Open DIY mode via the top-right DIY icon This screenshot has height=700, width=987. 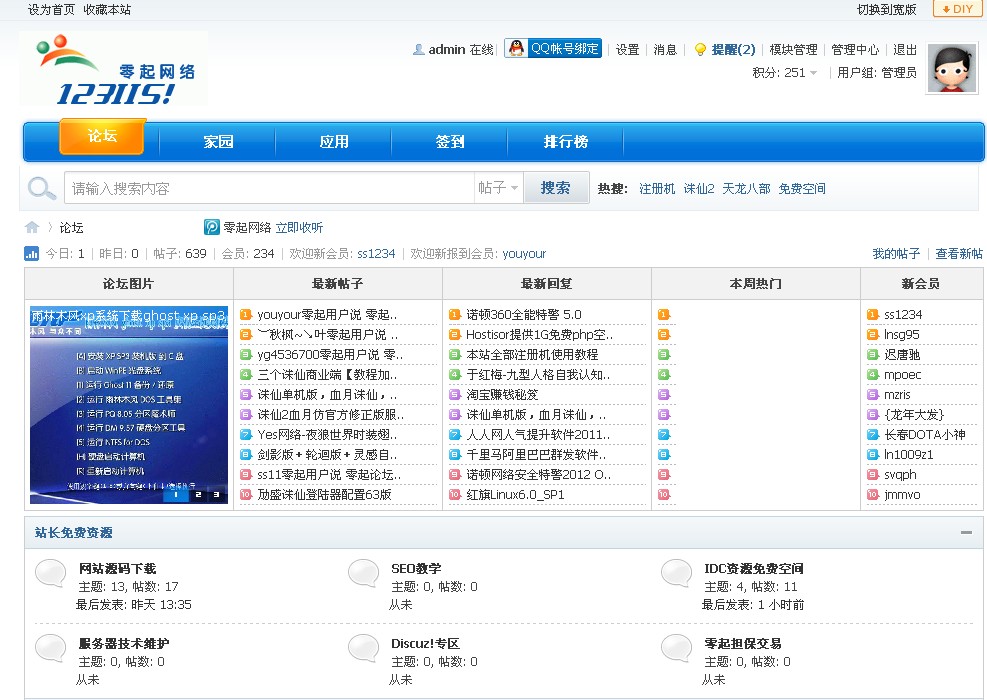point(957,9)
